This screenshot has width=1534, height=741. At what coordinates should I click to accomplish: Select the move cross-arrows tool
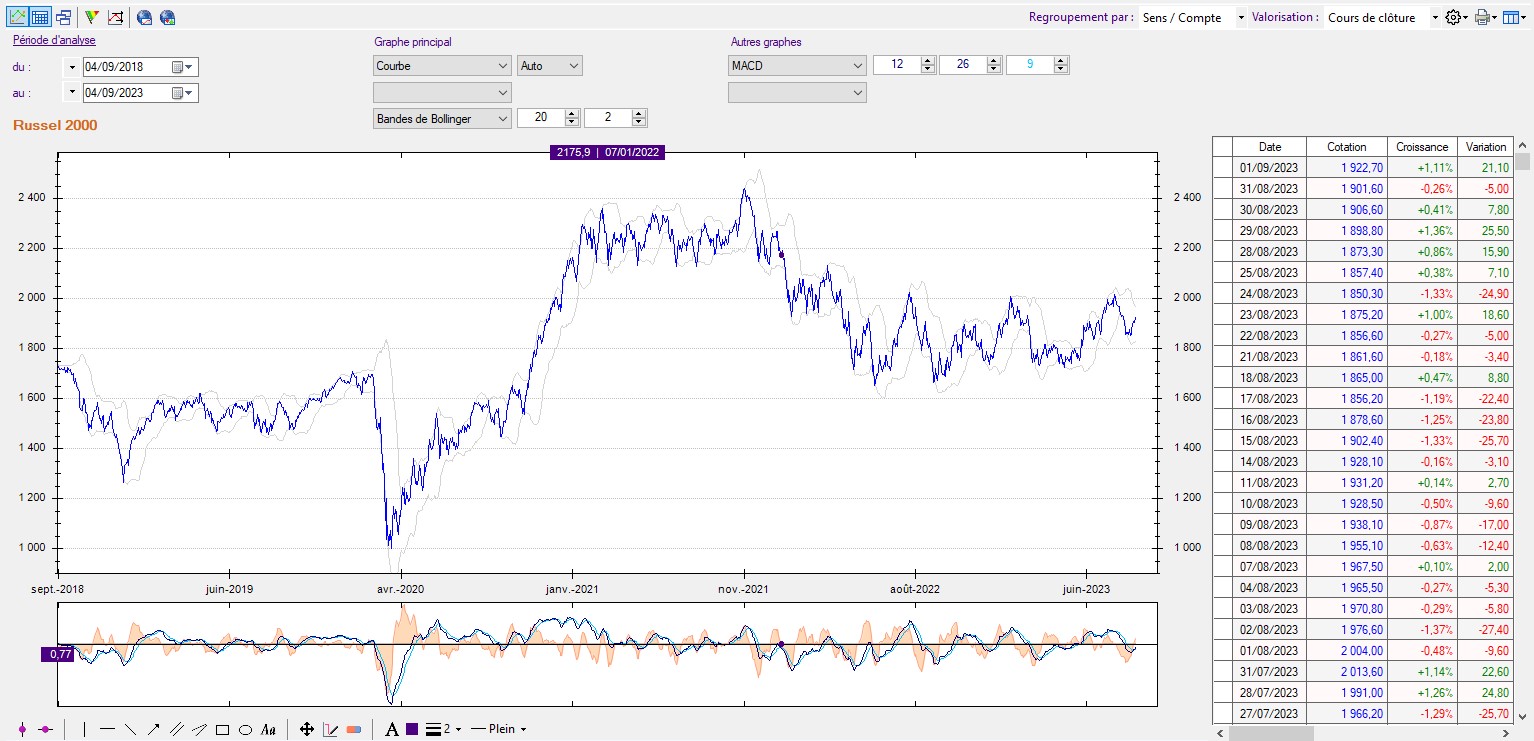tap(307, 729)
